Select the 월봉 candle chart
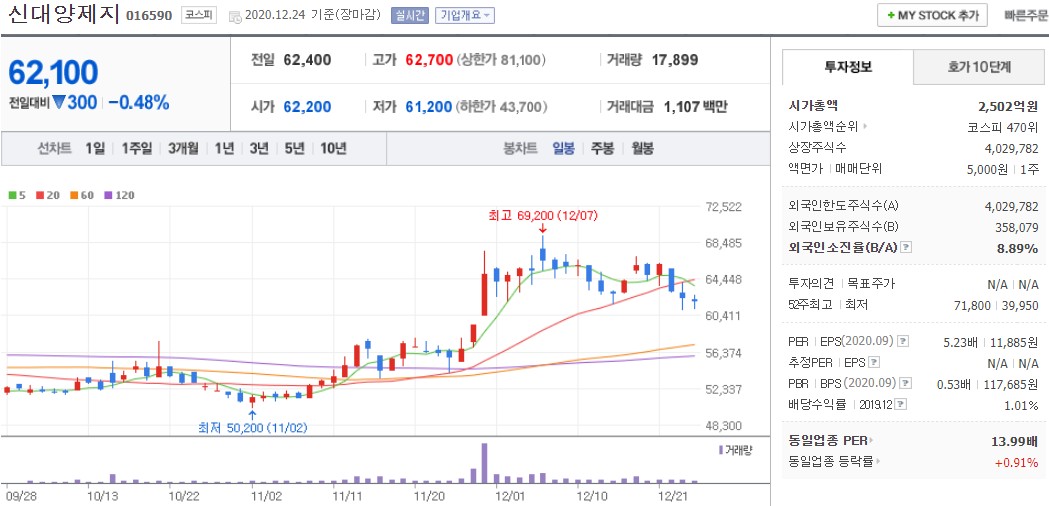The image size is (1049, 506). (642, 149)
